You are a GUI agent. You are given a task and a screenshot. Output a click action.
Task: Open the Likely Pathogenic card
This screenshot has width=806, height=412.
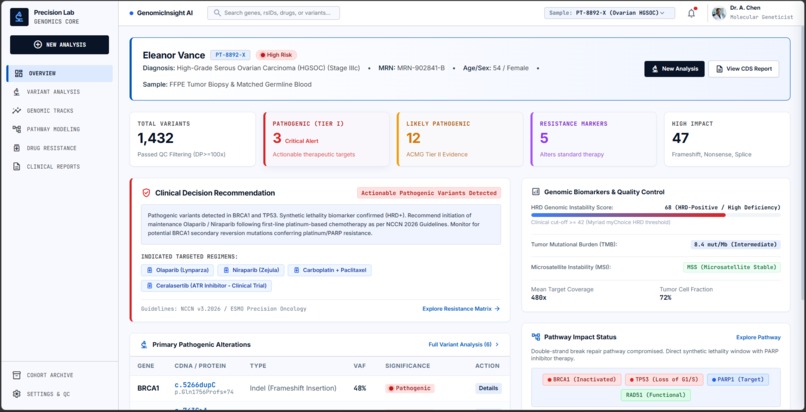point(460,139)
